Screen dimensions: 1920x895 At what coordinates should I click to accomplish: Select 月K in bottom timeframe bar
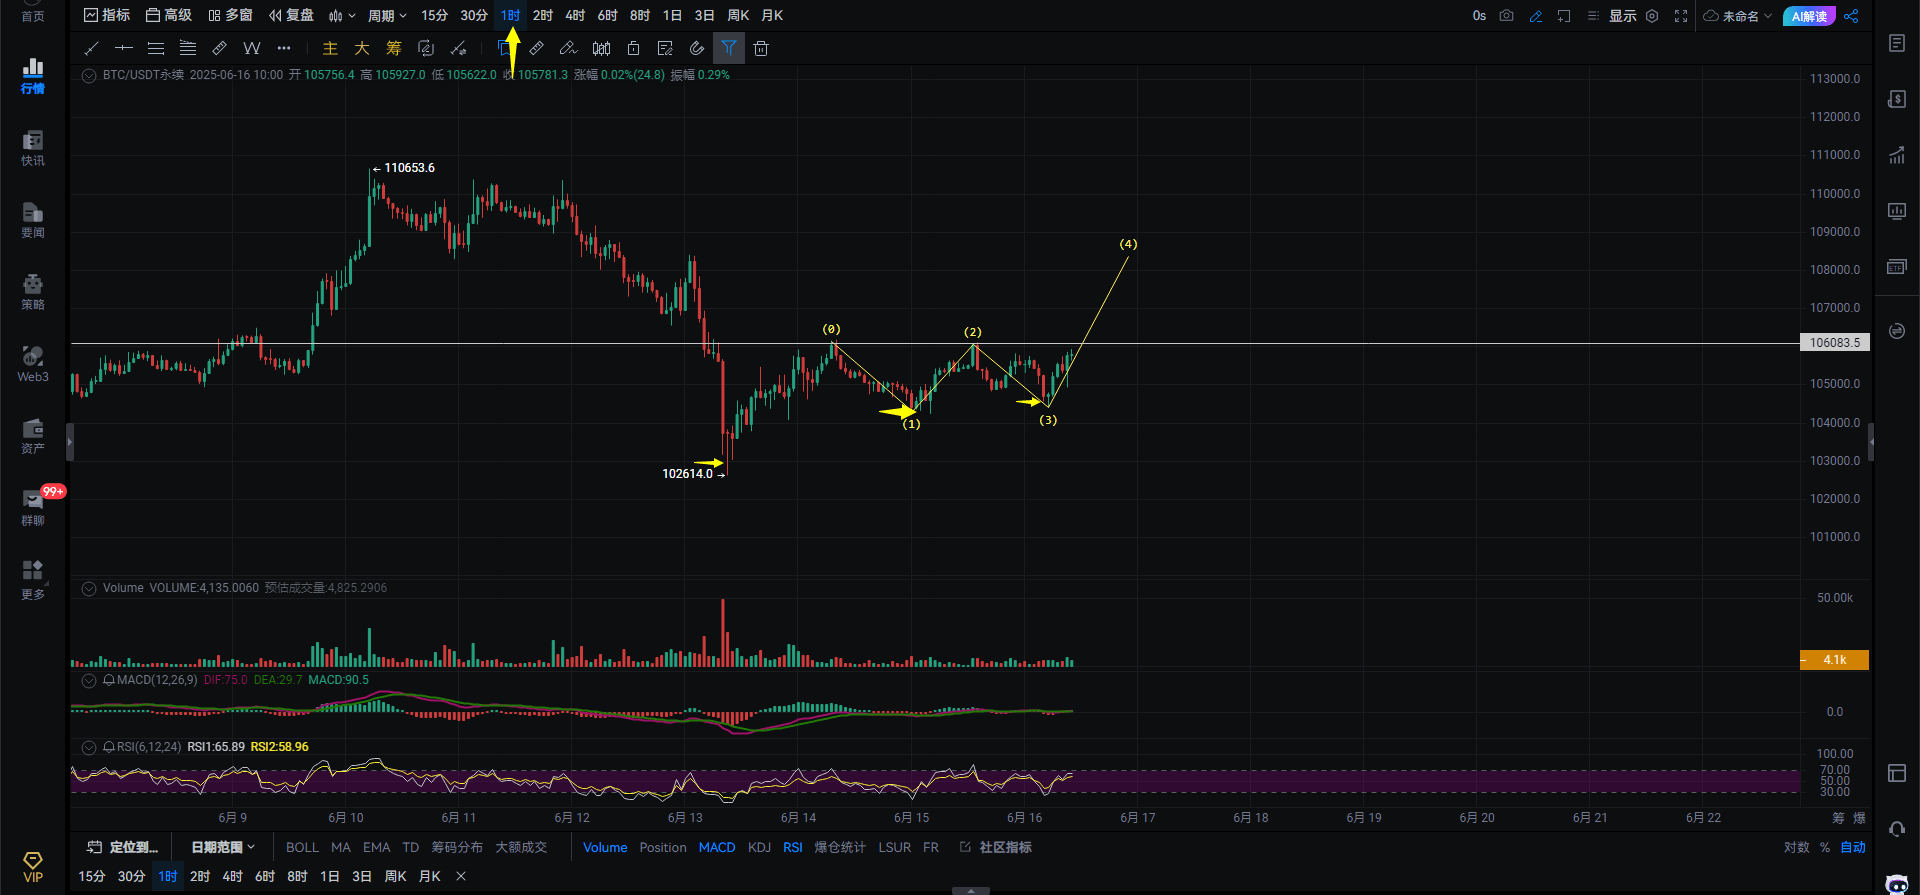[x=430, y=876]
